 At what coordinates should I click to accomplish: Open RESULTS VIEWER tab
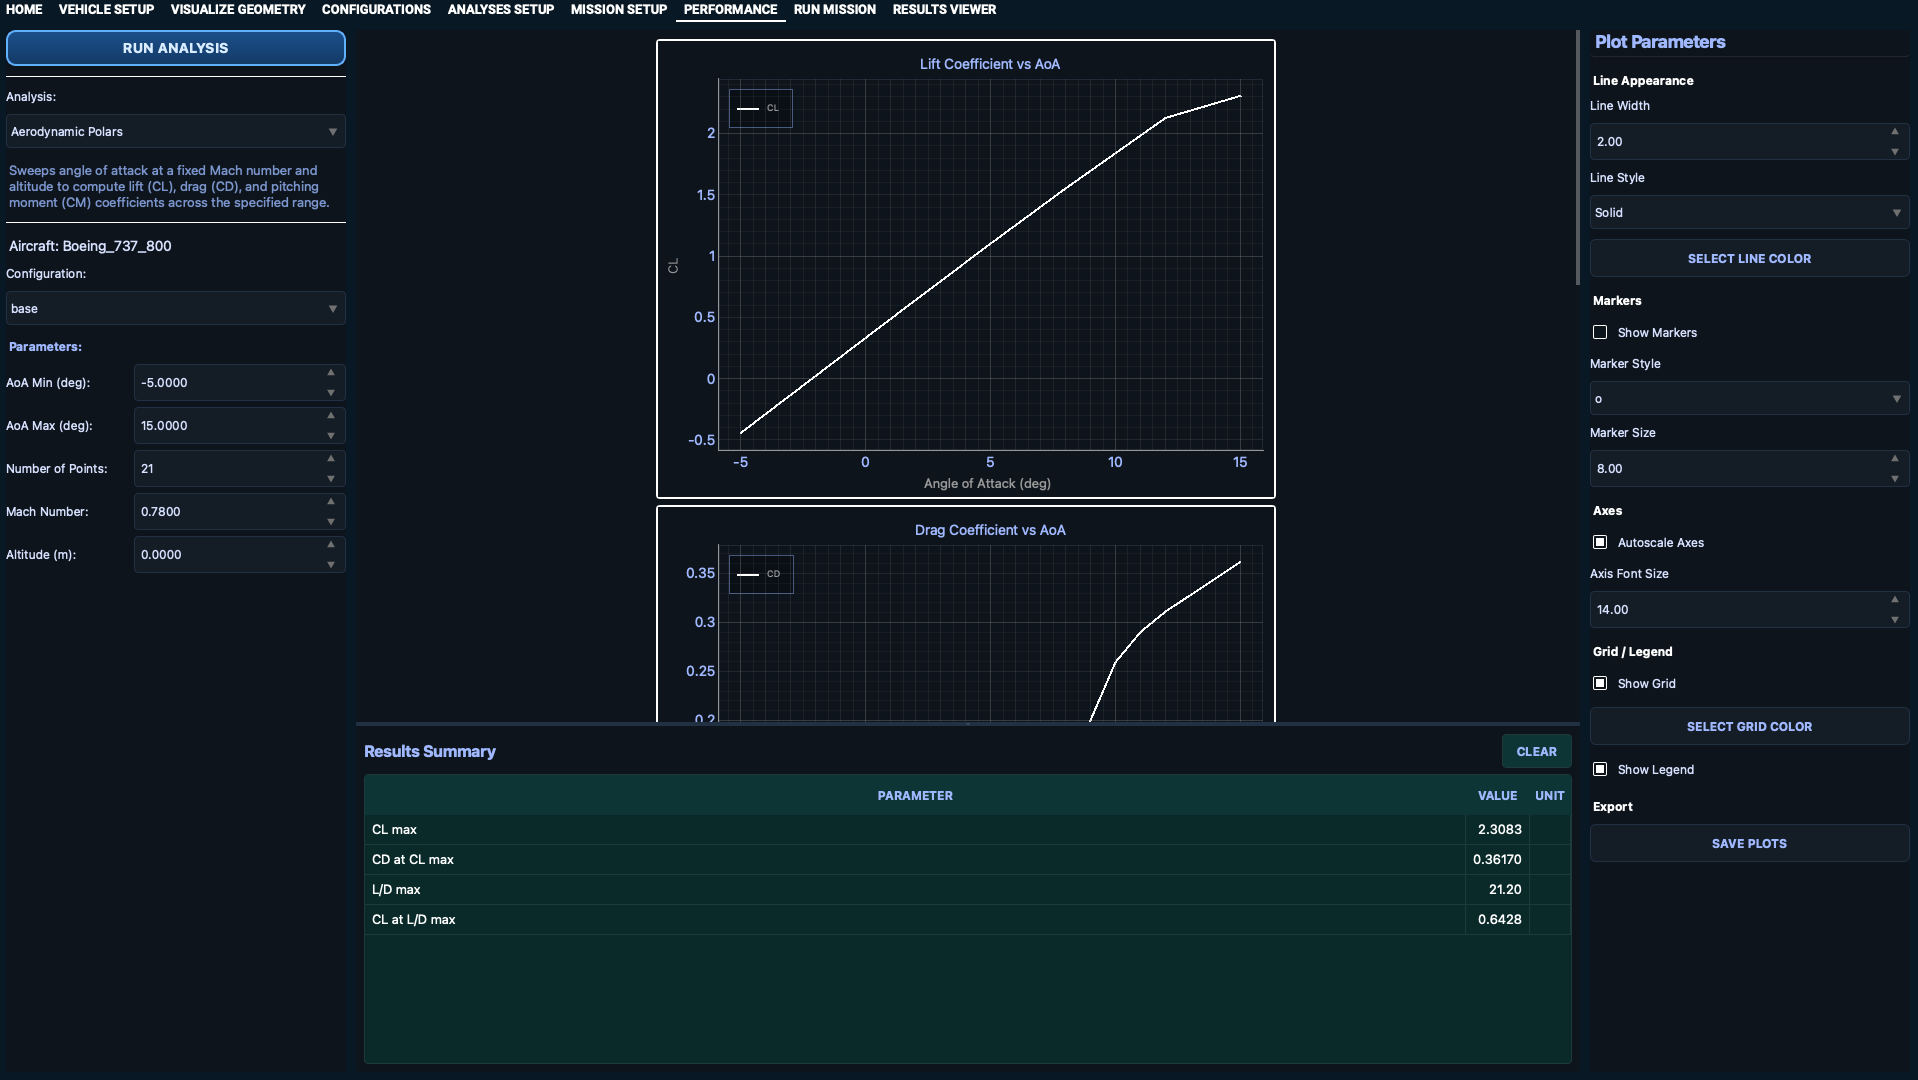click(x=944, y=9)
